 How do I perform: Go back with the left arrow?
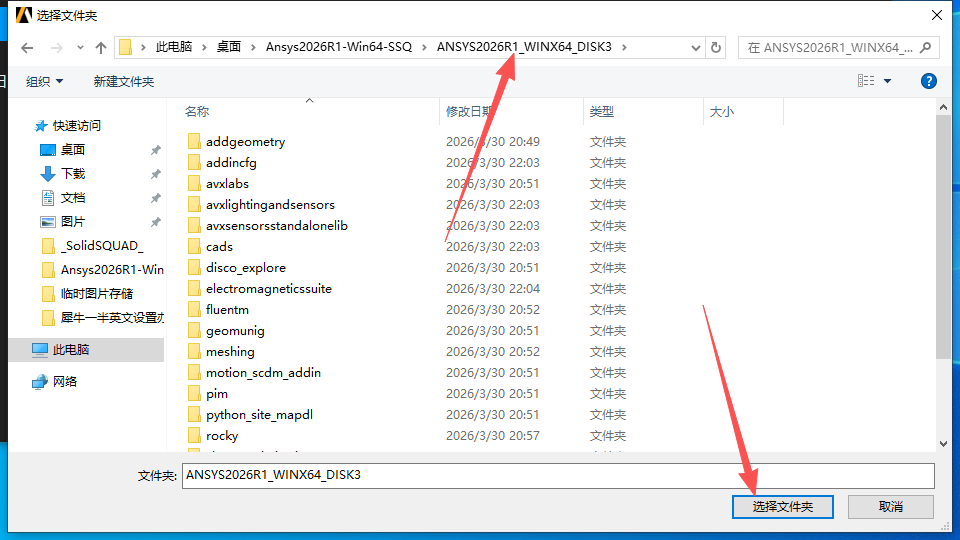pos(27,48)
